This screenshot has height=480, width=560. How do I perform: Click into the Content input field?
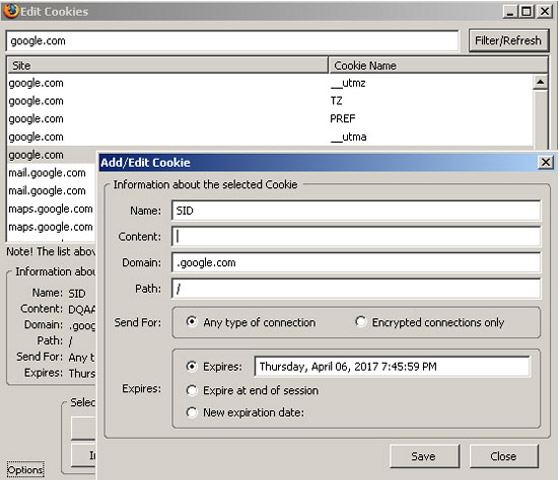pyautogui.click(x=356, y=236)
